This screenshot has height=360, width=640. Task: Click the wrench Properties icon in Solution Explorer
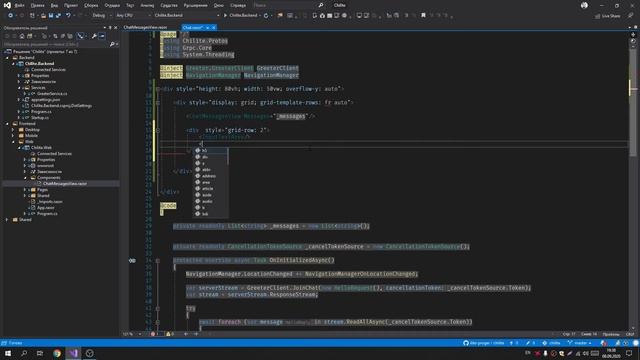(94, 36)
